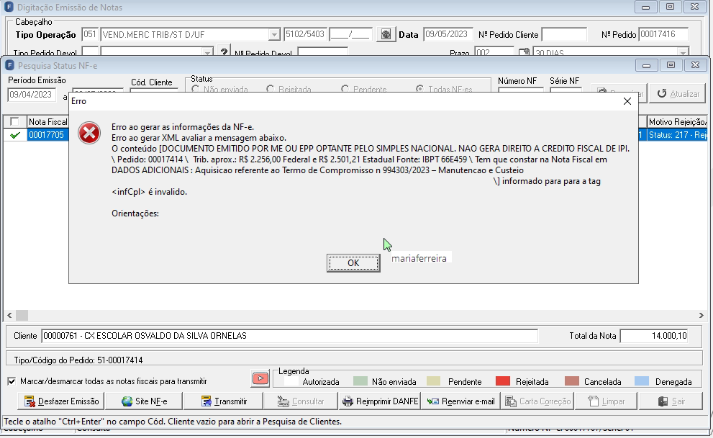
Task: Click the Série NF input field
Action: (566, 91)
